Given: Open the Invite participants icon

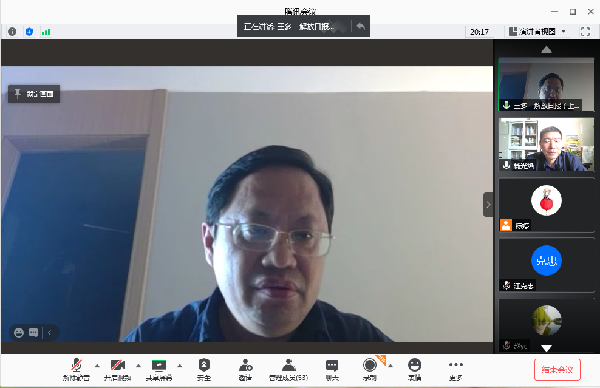Looking at the screenshot, I should point(245,369).
